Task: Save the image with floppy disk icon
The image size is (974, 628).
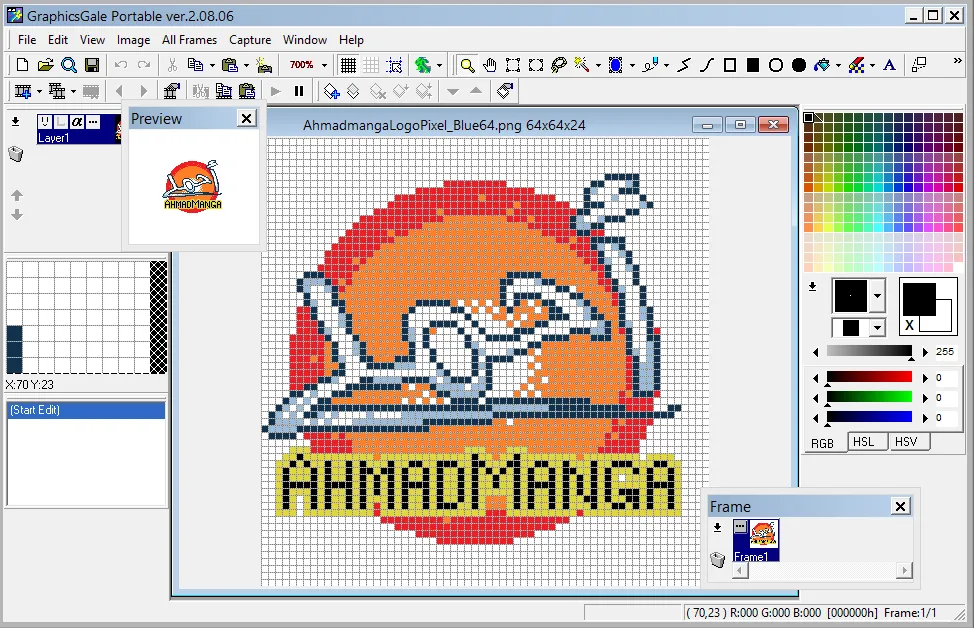Action: point(92,65)
